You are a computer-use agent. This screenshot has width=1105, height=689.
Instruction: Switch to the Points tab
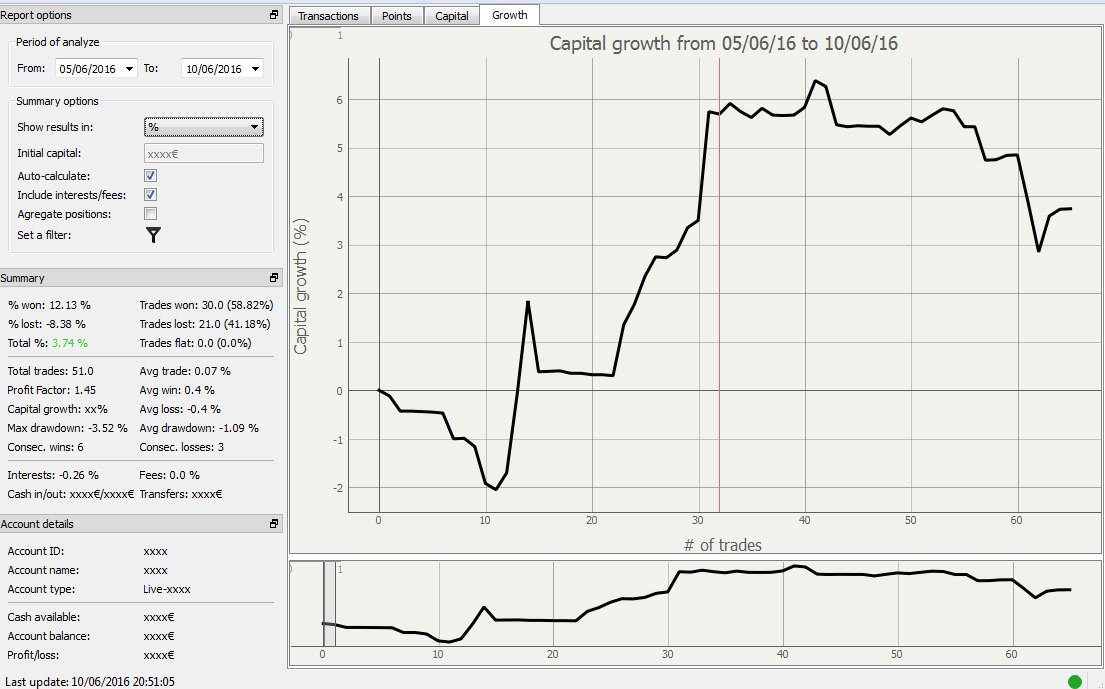point(397,15)
